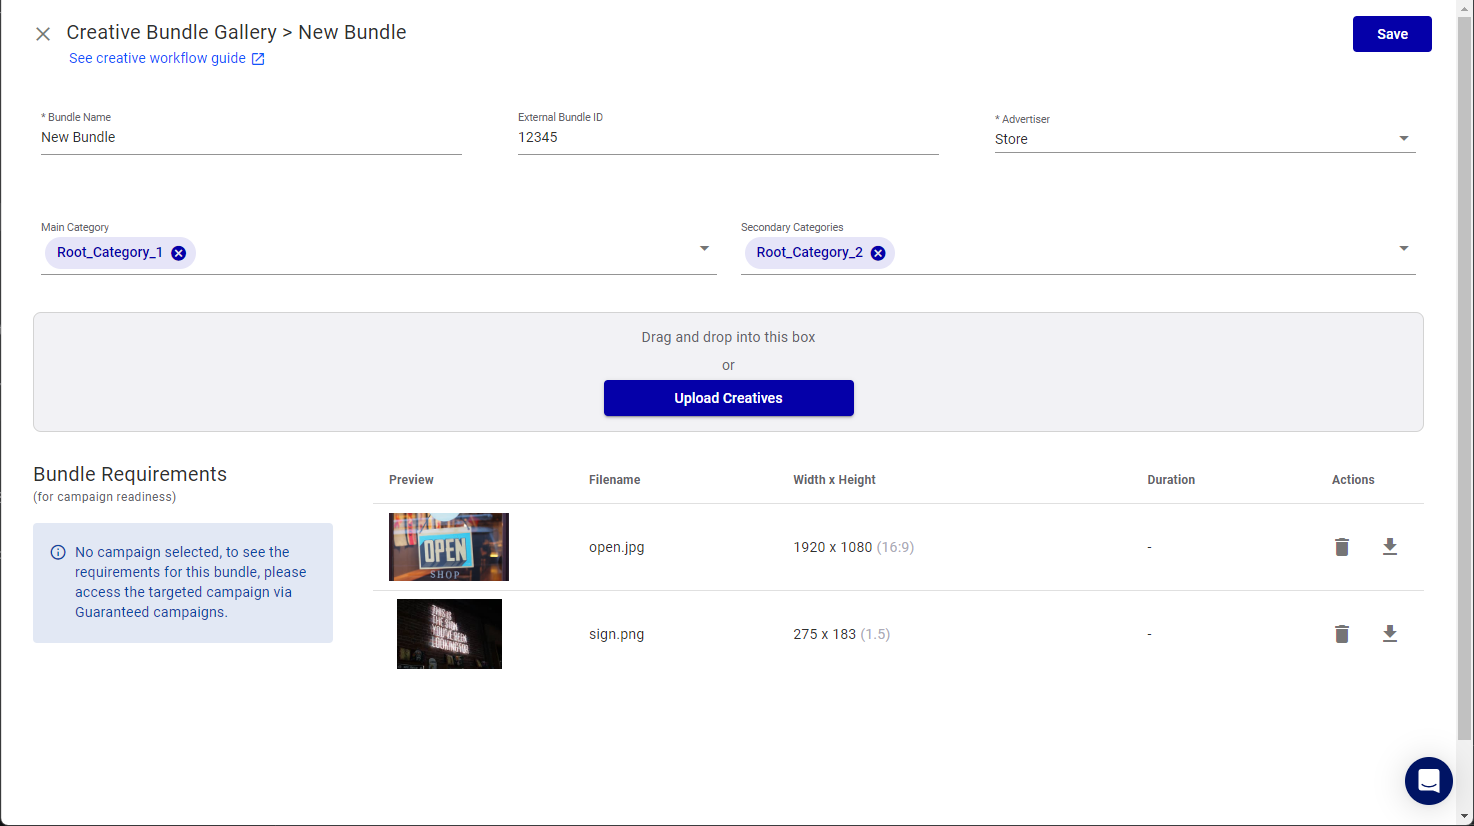Focus the External Bundle ID field
1474x826 pixels.
[727, 138]
